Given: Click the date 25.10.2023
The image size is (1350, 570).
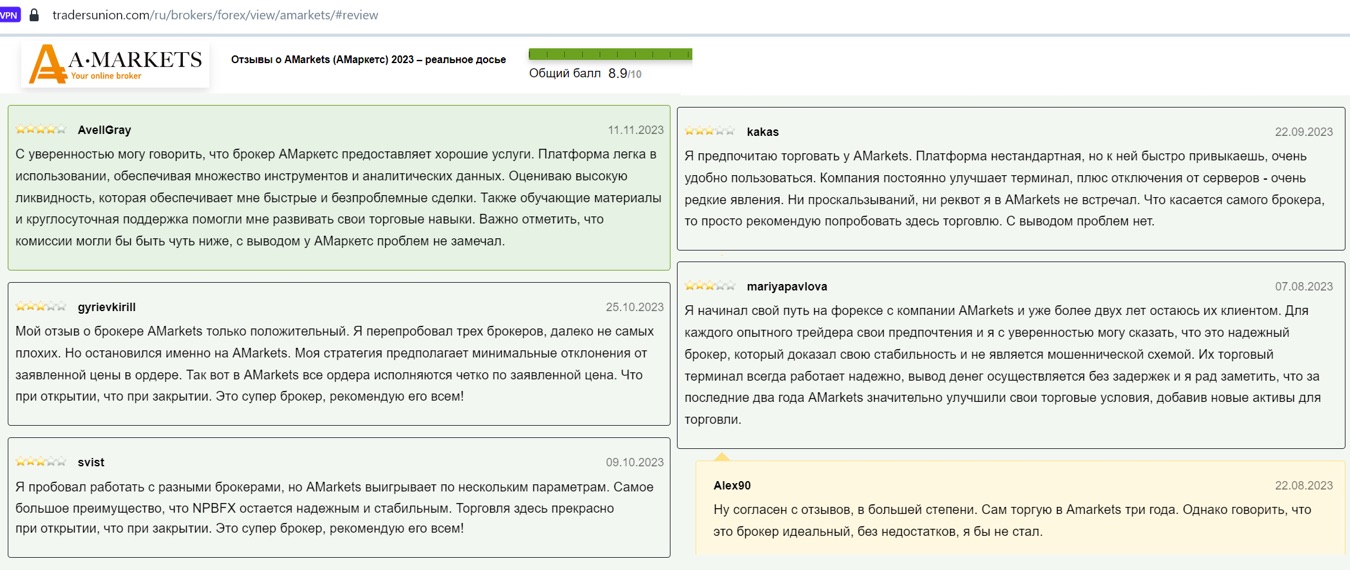Looking at the screenshot, I should point(634,307).
